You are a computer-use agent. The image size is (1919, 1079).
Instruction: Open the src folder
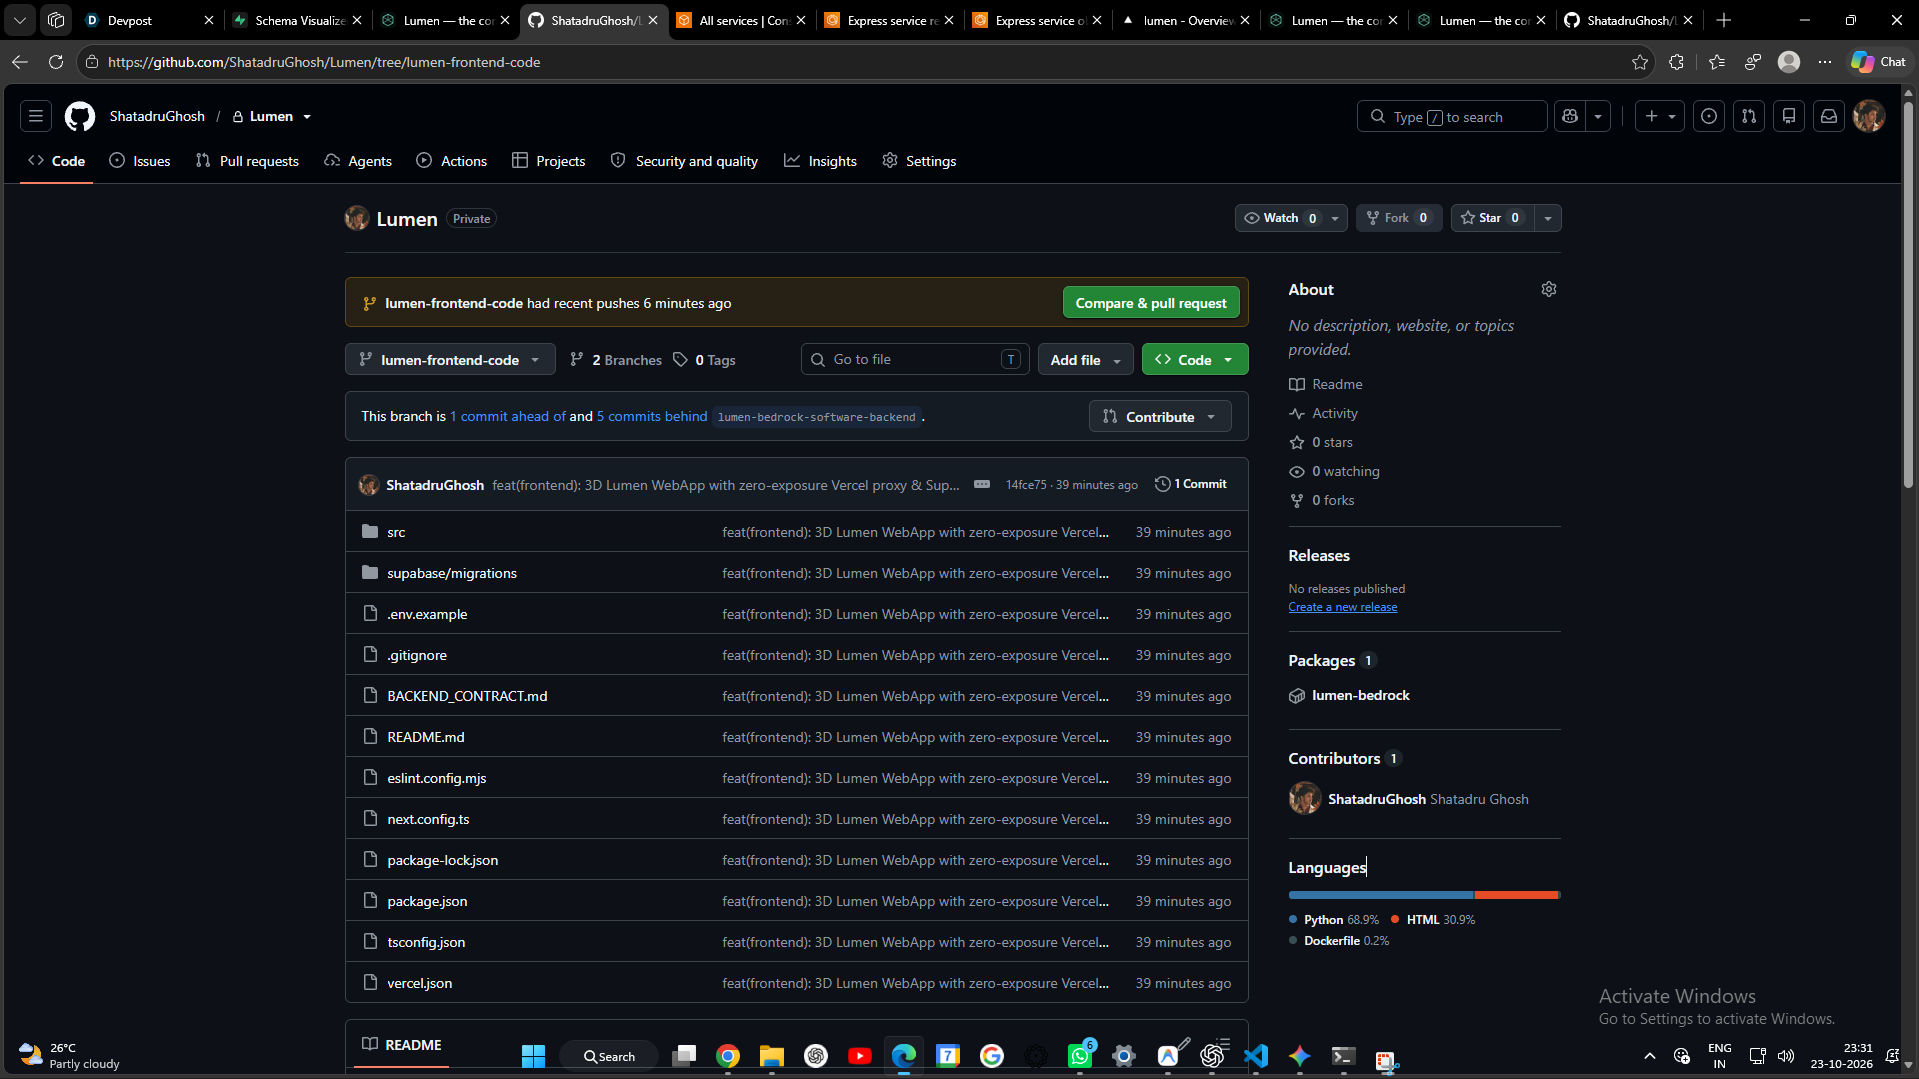pyautogui.click(x=396, y=532)
